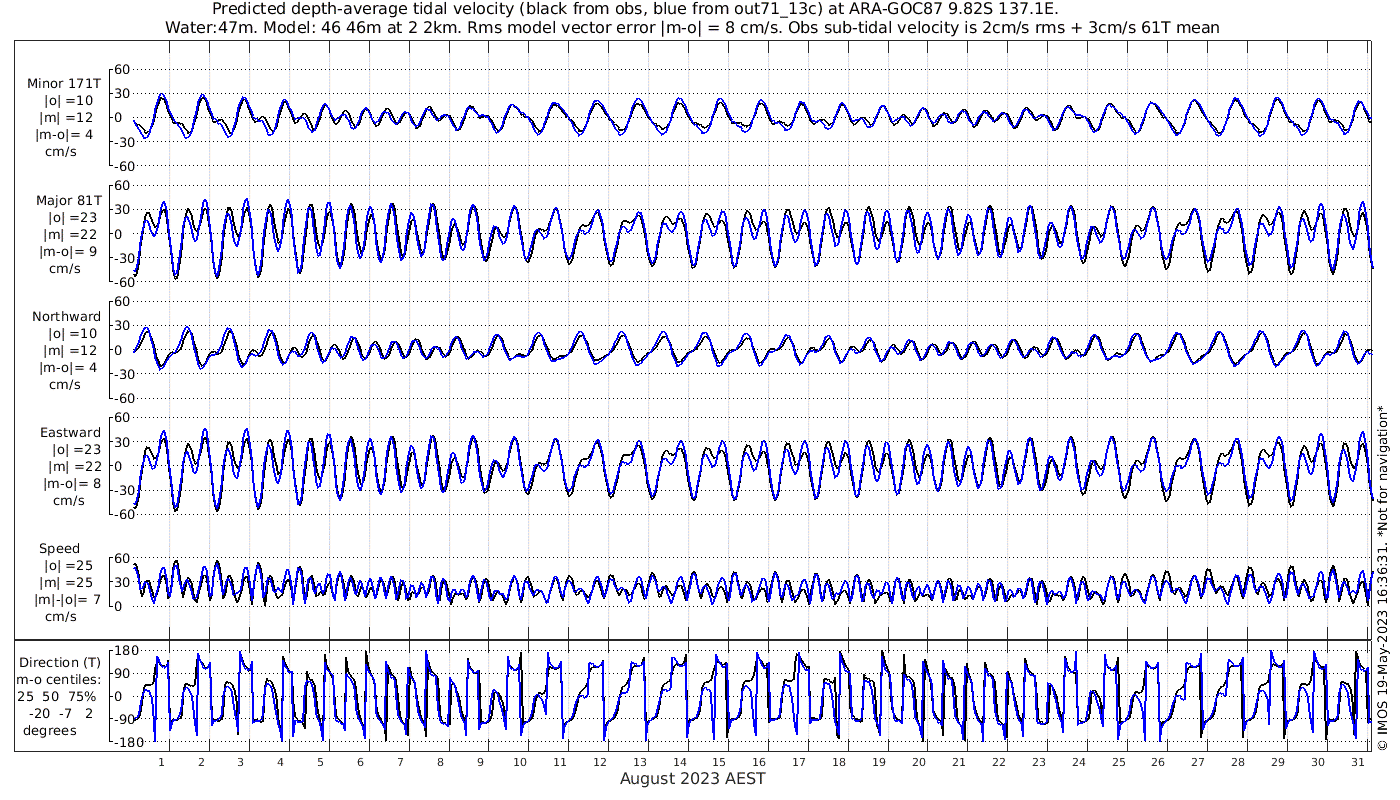Select the day "18" label on the date axis
The height and width of the screenshot is (800, 1400).
click(x=839, y=762)
